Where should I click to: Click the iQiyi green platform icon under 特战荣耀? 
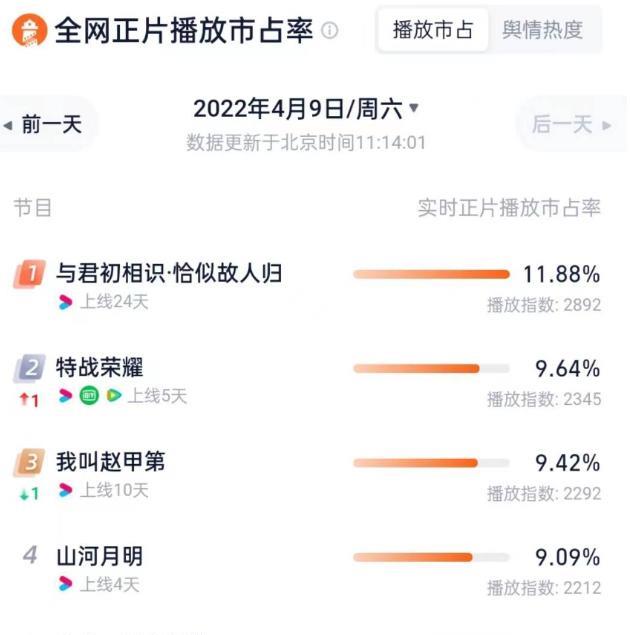click(89, 396)
